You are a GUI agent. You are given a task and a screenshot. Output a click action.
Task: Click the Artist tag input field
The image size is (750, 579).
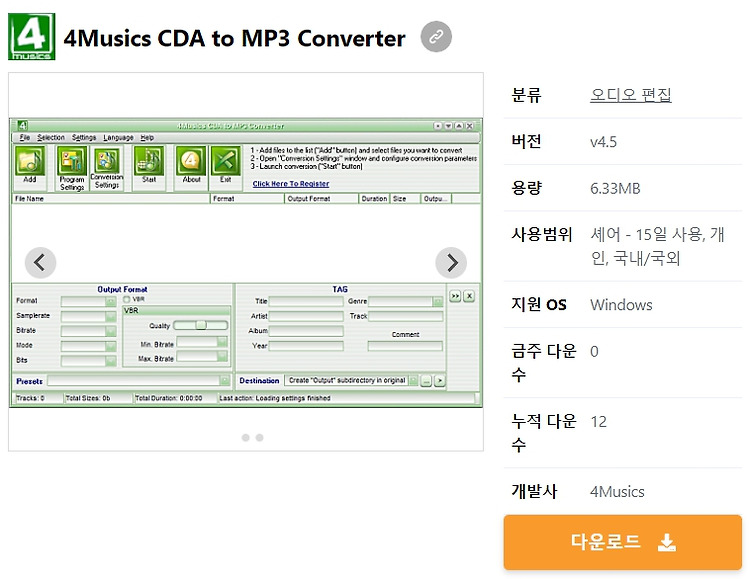[x=306, y=316]
